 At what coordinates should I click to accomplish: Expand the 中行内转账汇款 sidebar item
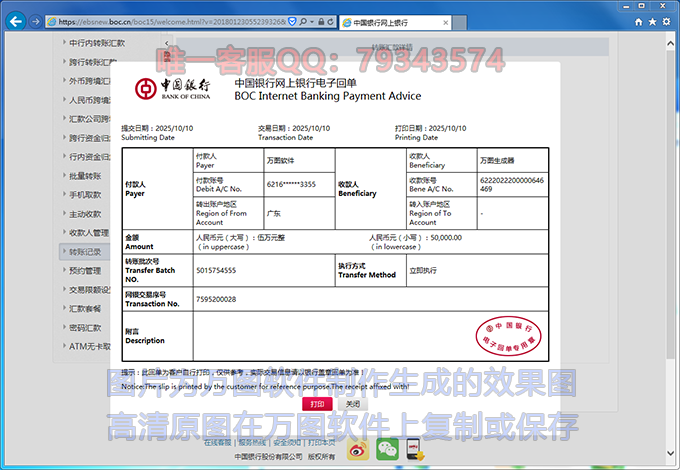(96, 43)
